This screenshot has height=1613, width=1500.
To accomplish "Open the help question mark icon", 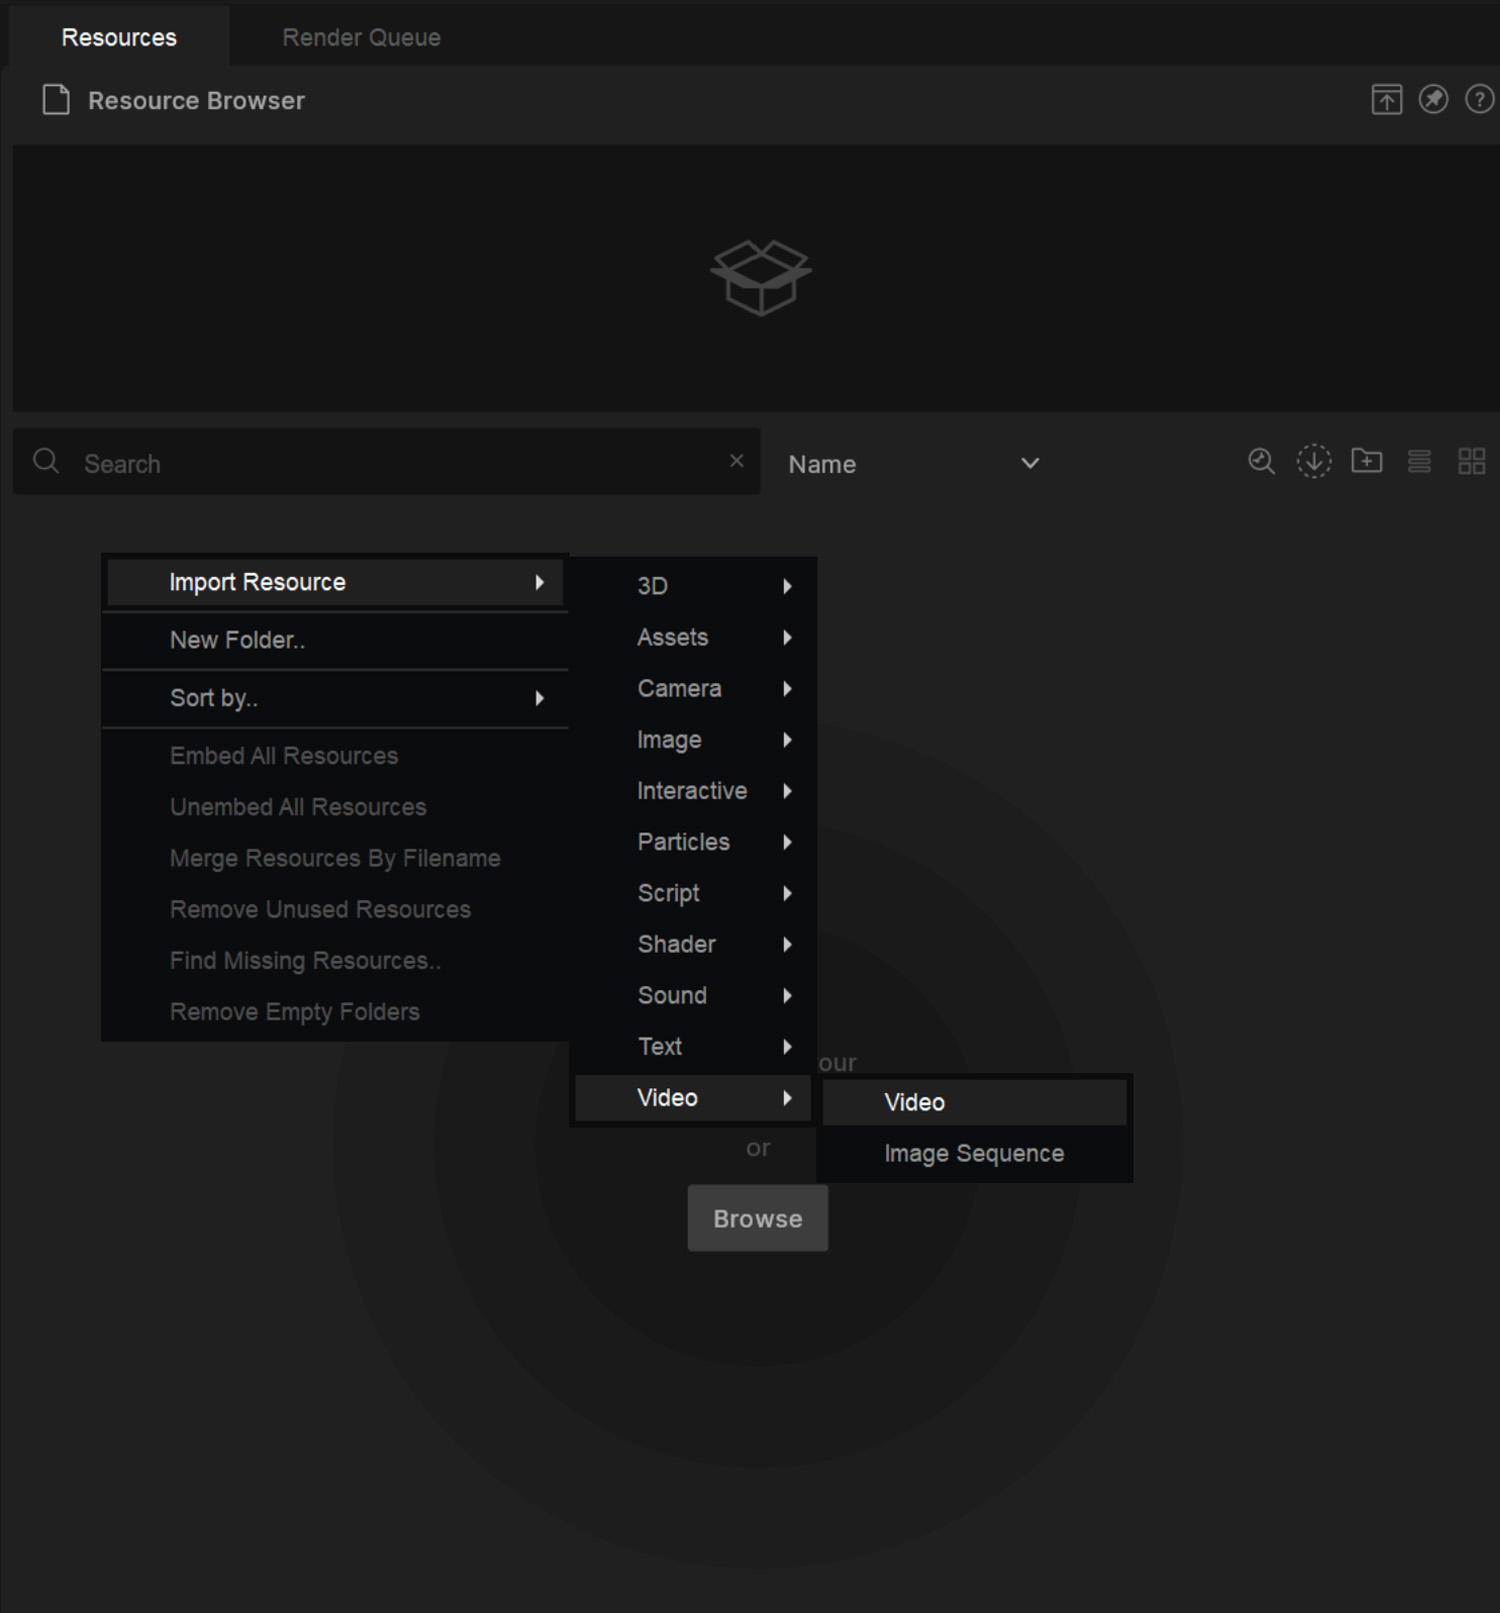I will pyautogui.click(x=1479, y=100).
